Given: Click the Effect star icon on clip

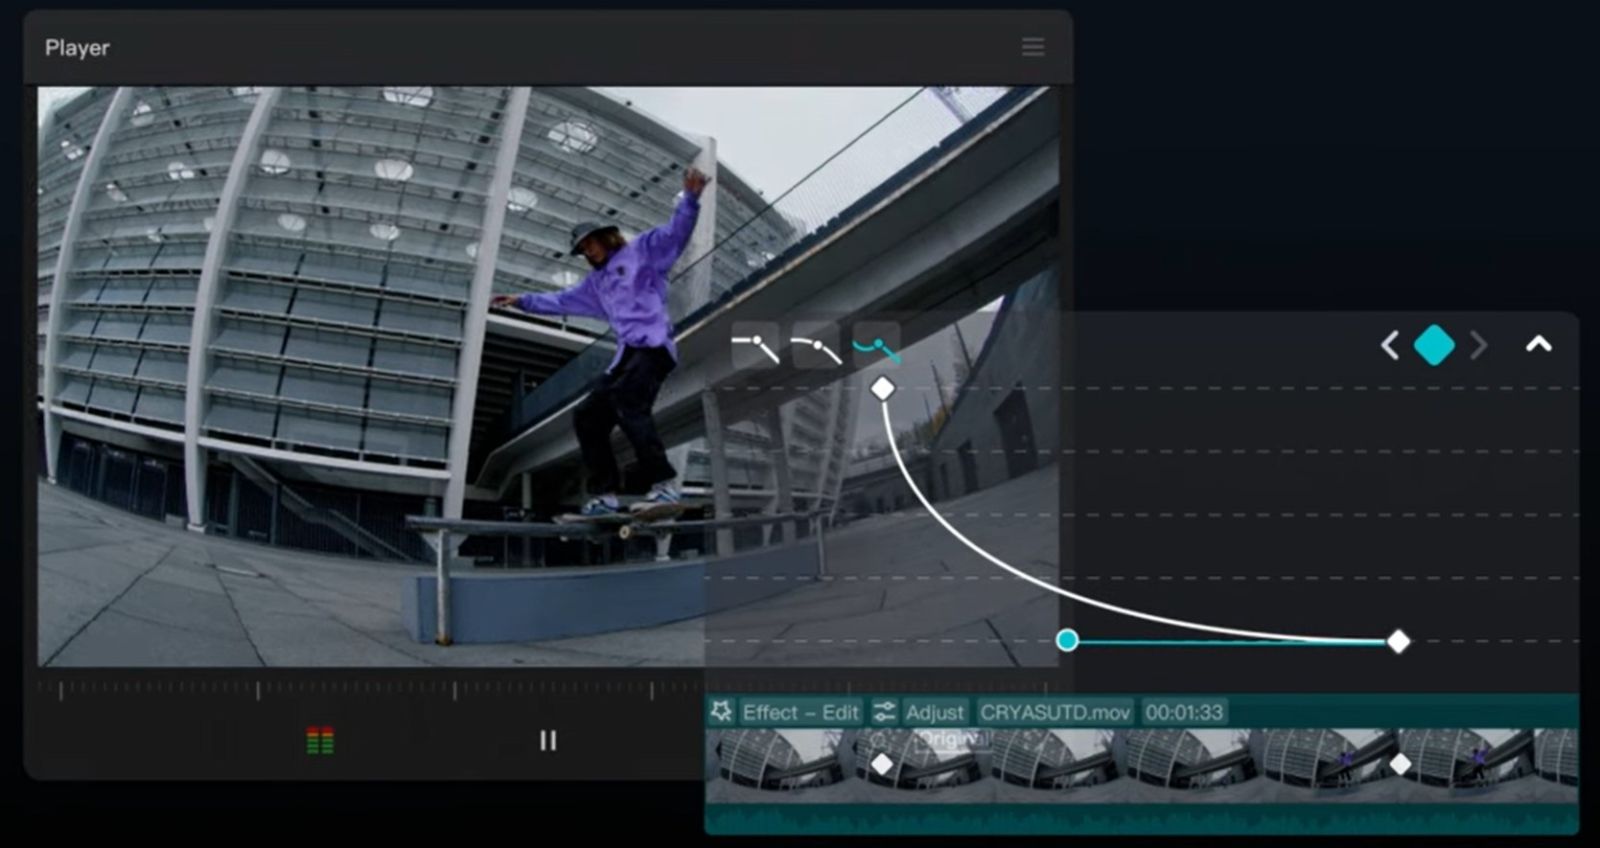Looking at the screenshot, I should pos(721,711).
